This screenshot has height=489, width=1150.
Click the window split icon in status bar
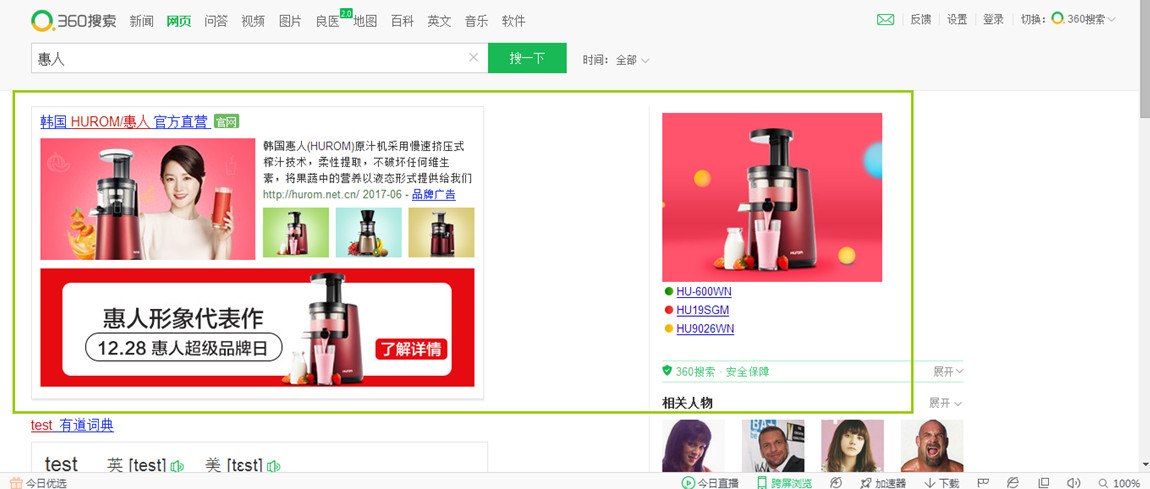(x=1043, y=482)
